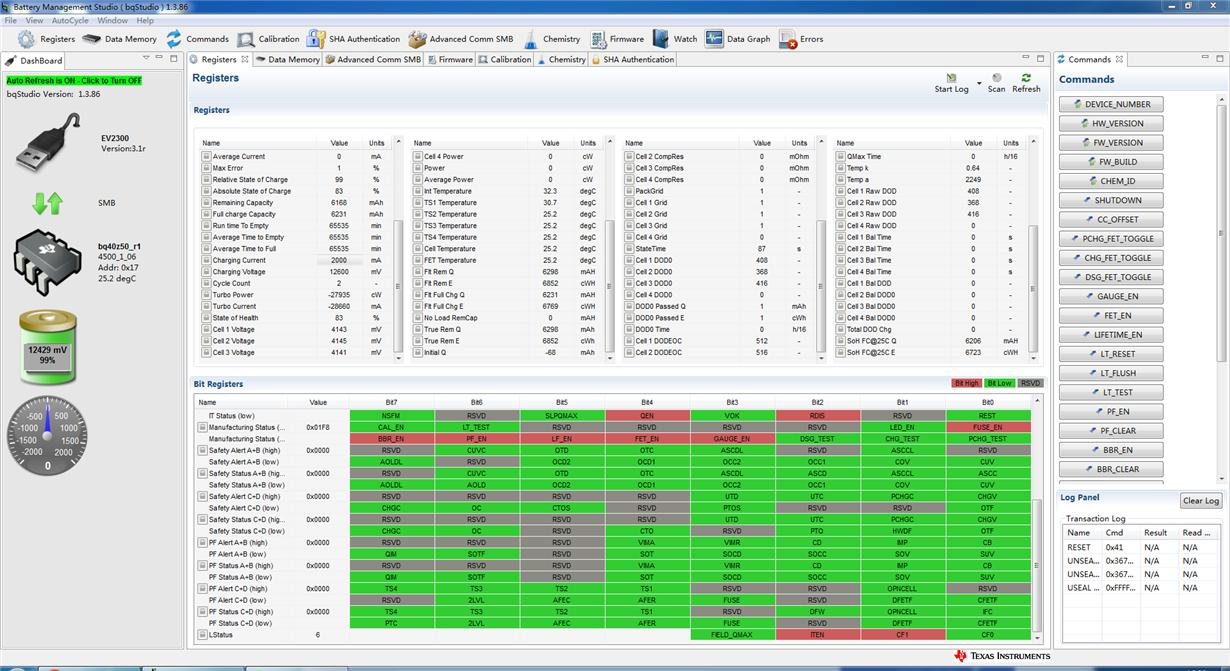1230x671 pixels.
Task: Launch Calibration from the main toolbar
Action: 268,39
